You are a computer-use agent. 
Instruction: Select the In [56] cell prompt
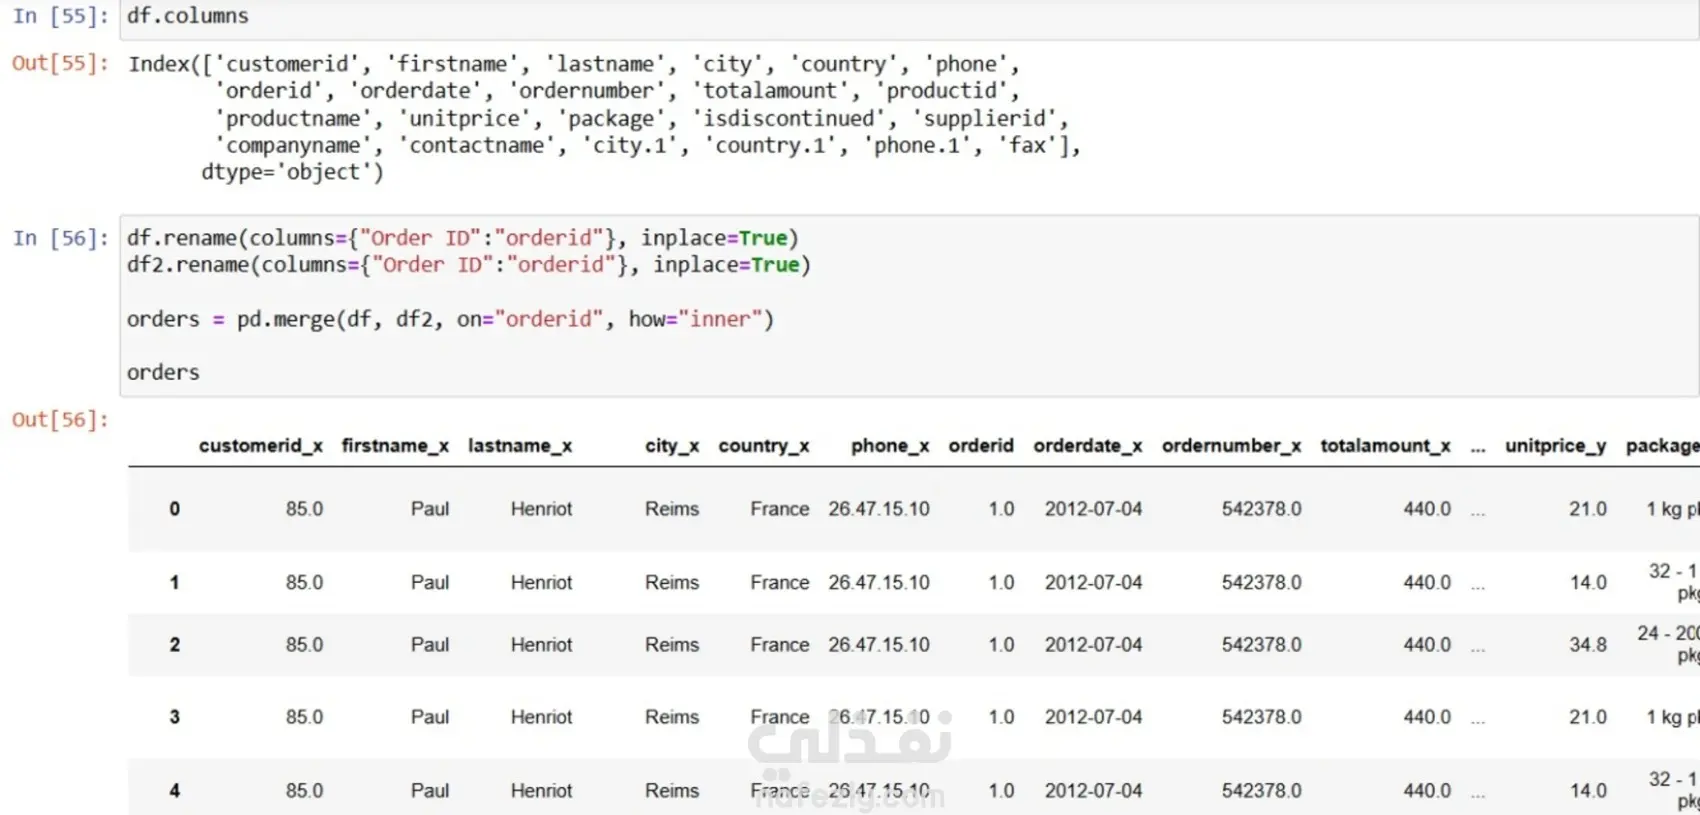(60, 238)
